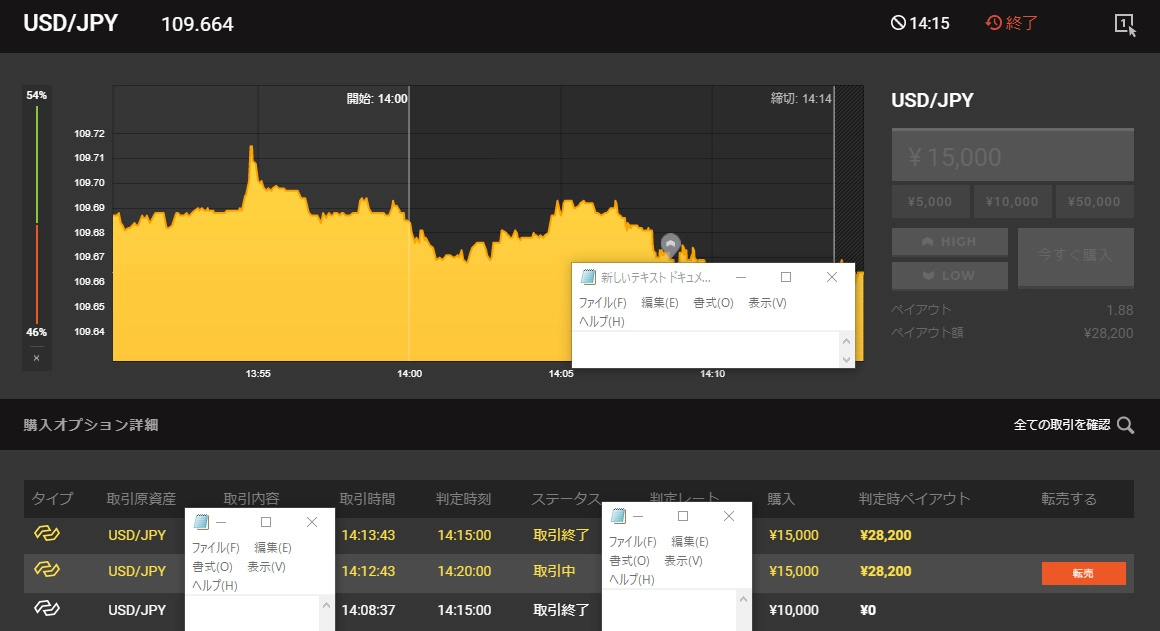This screenshot has width=1160, height=631.
Task: Select the HIGH option
Action: tap(950, 242)
